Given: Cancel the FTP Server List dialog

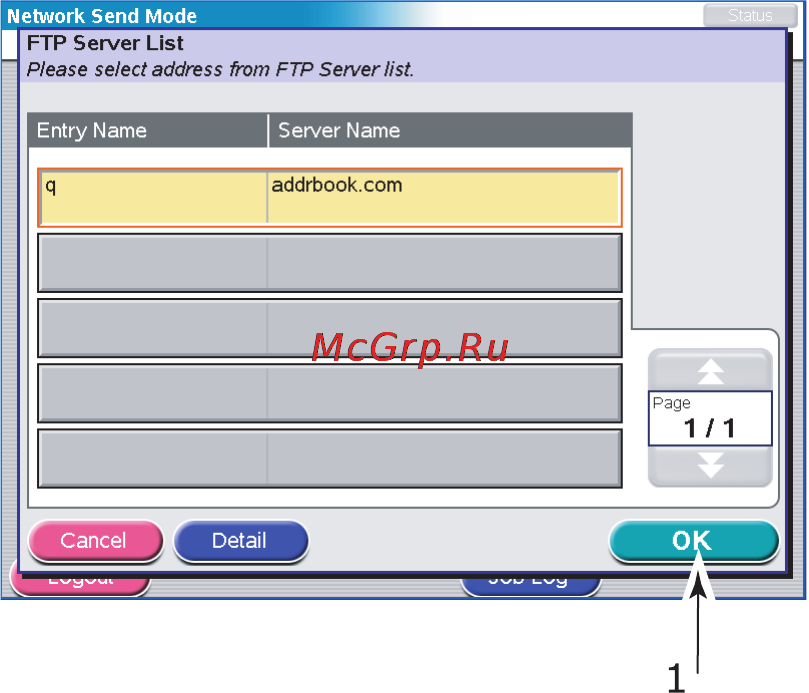Looking at the screenshot, I should pyautogui.click(x=95, y=541).
